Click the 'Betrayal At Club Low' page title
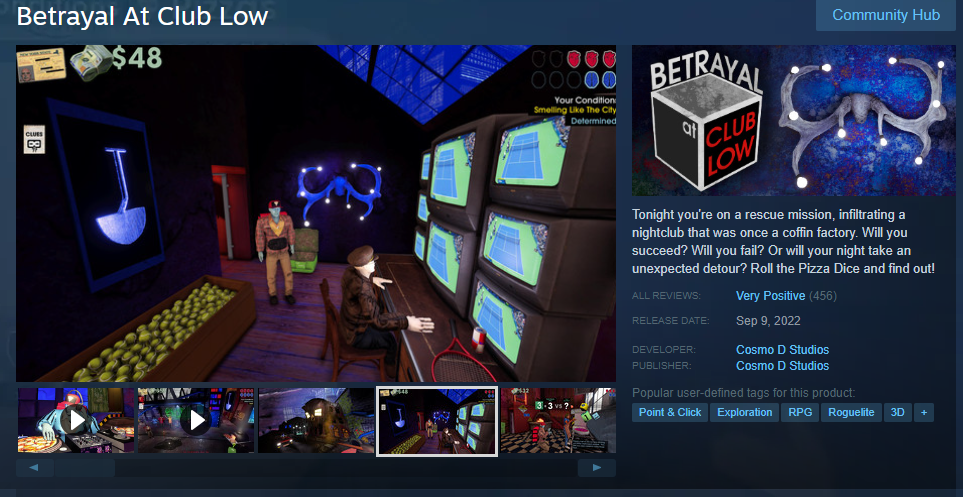Viewport: 963px width, 497px height. pos(142,17)
